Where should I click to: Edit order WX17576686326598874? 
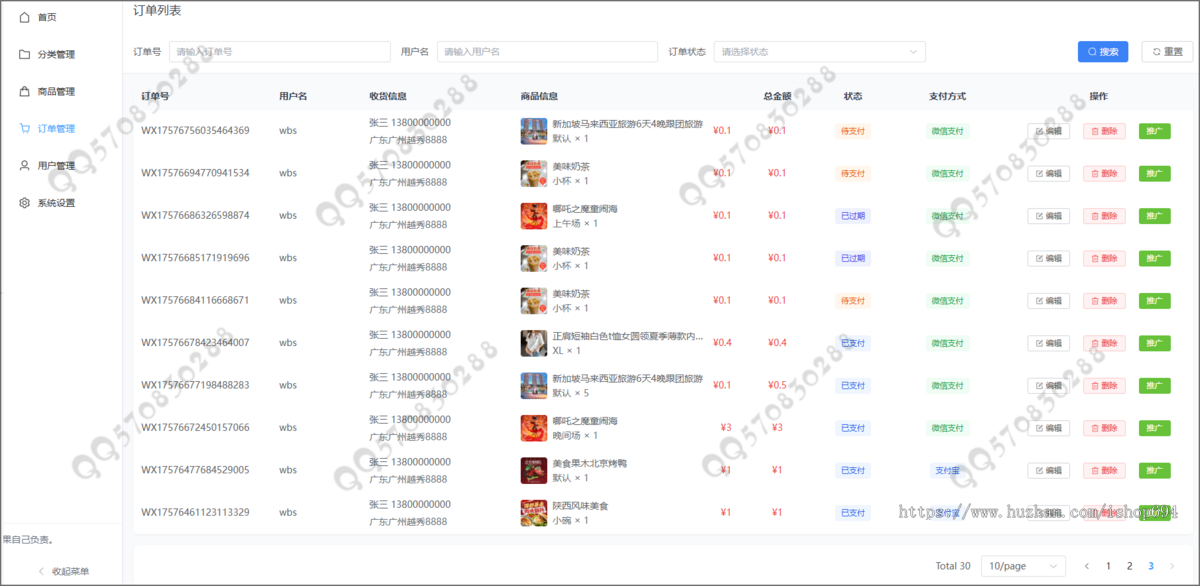click(x=1048, y=216)
